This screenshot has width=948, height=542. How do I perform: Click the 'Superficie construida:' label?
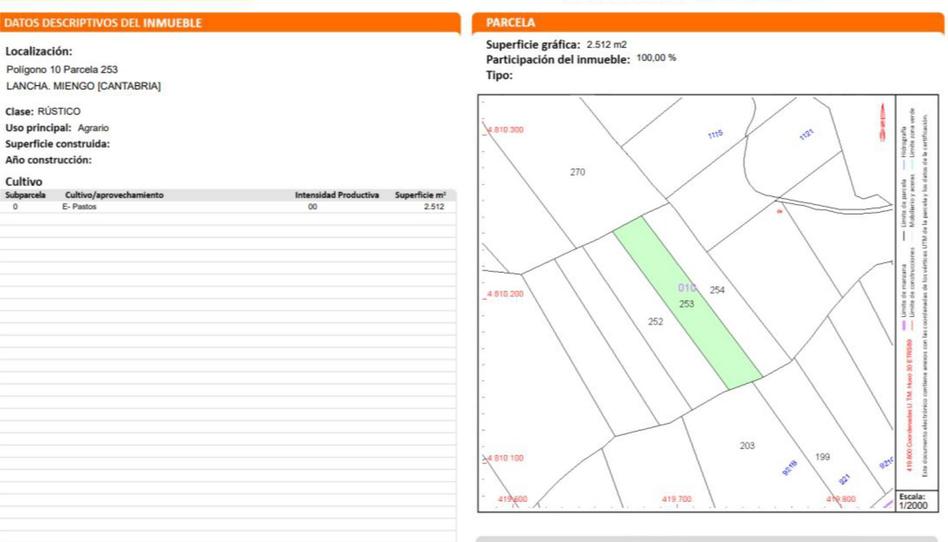click(x=57, y=144)
